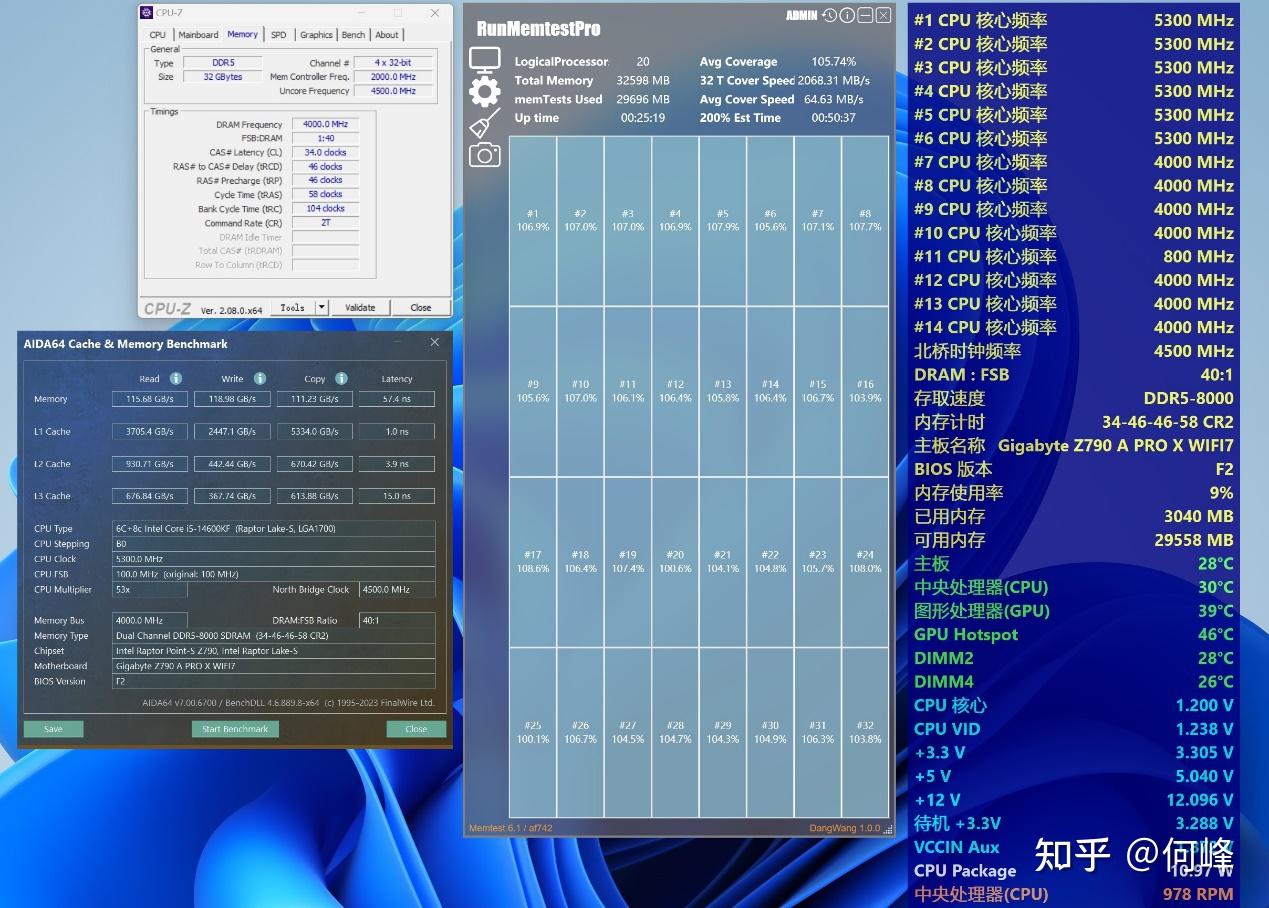Open the monitor icon in RunMemtestPro sidebar

(x=485, y=60)
